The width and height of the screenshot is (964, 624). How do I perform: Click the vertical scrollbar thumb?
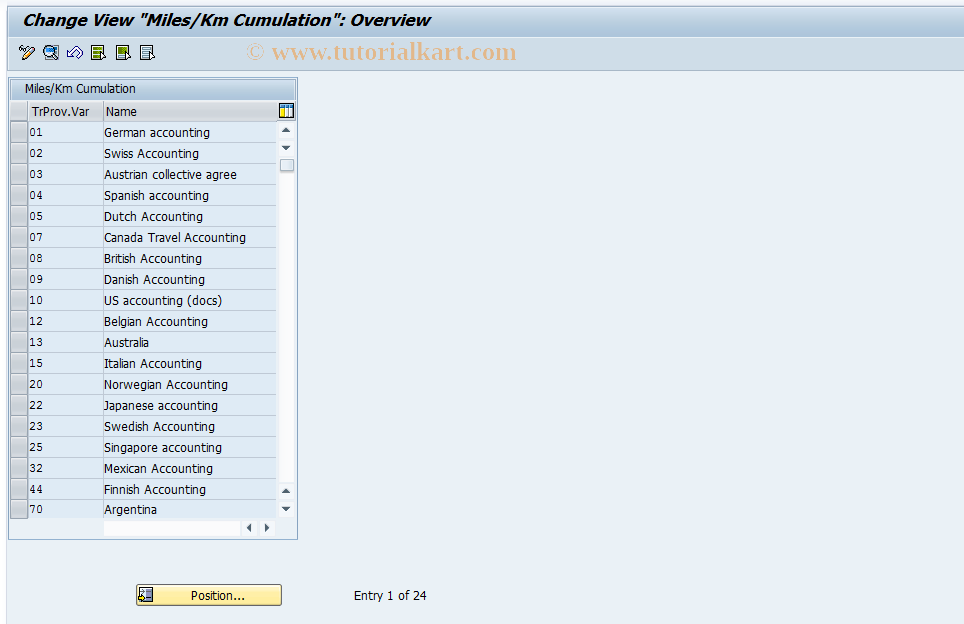coord(286,165)
